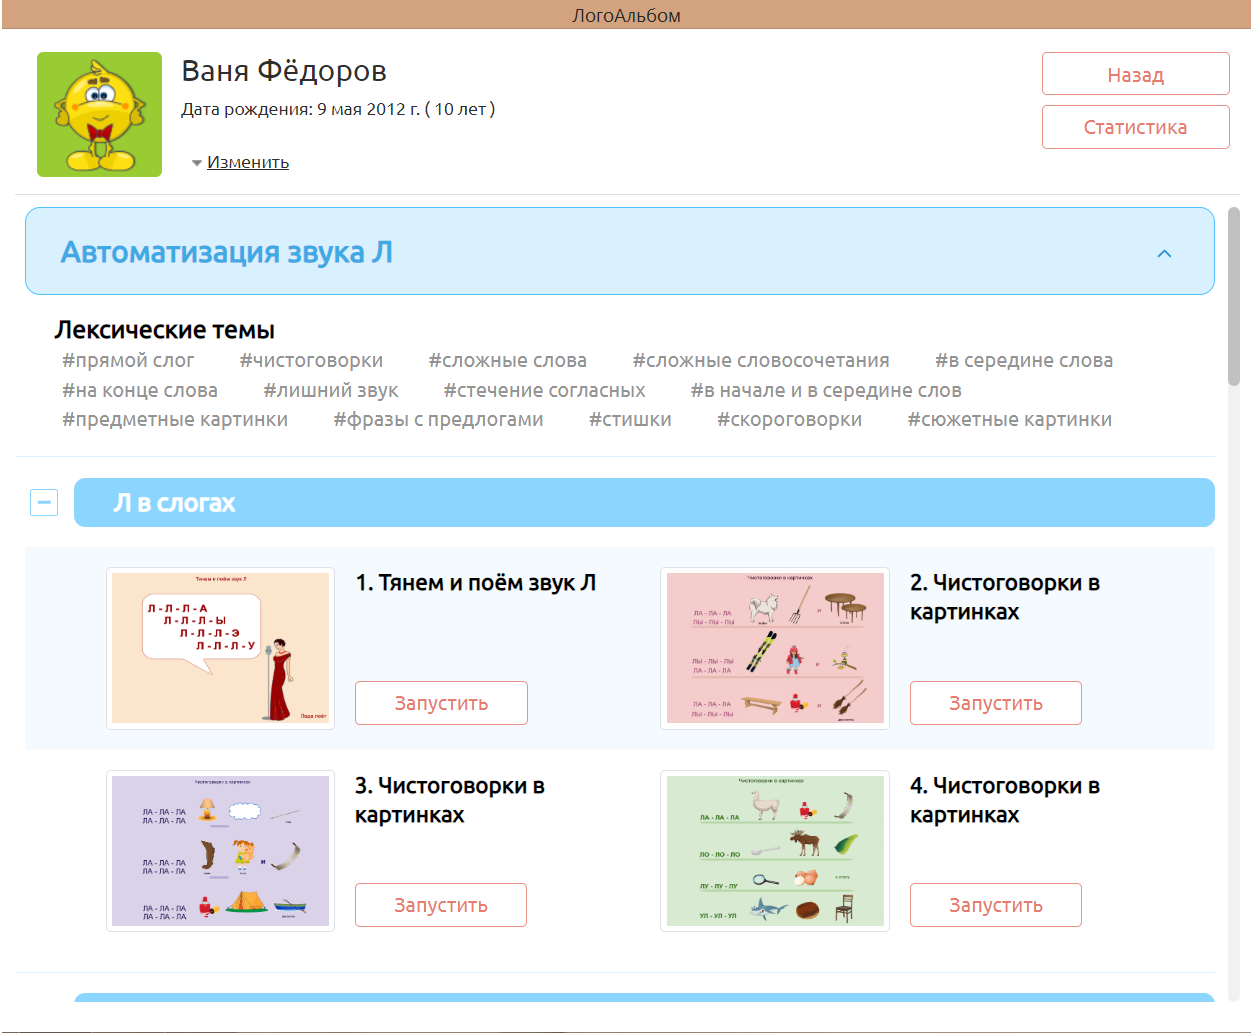Select the '#чистоговорки' tag
Screen dimensions: 1251x1033
pyautogui.click(x=311, y=361)
